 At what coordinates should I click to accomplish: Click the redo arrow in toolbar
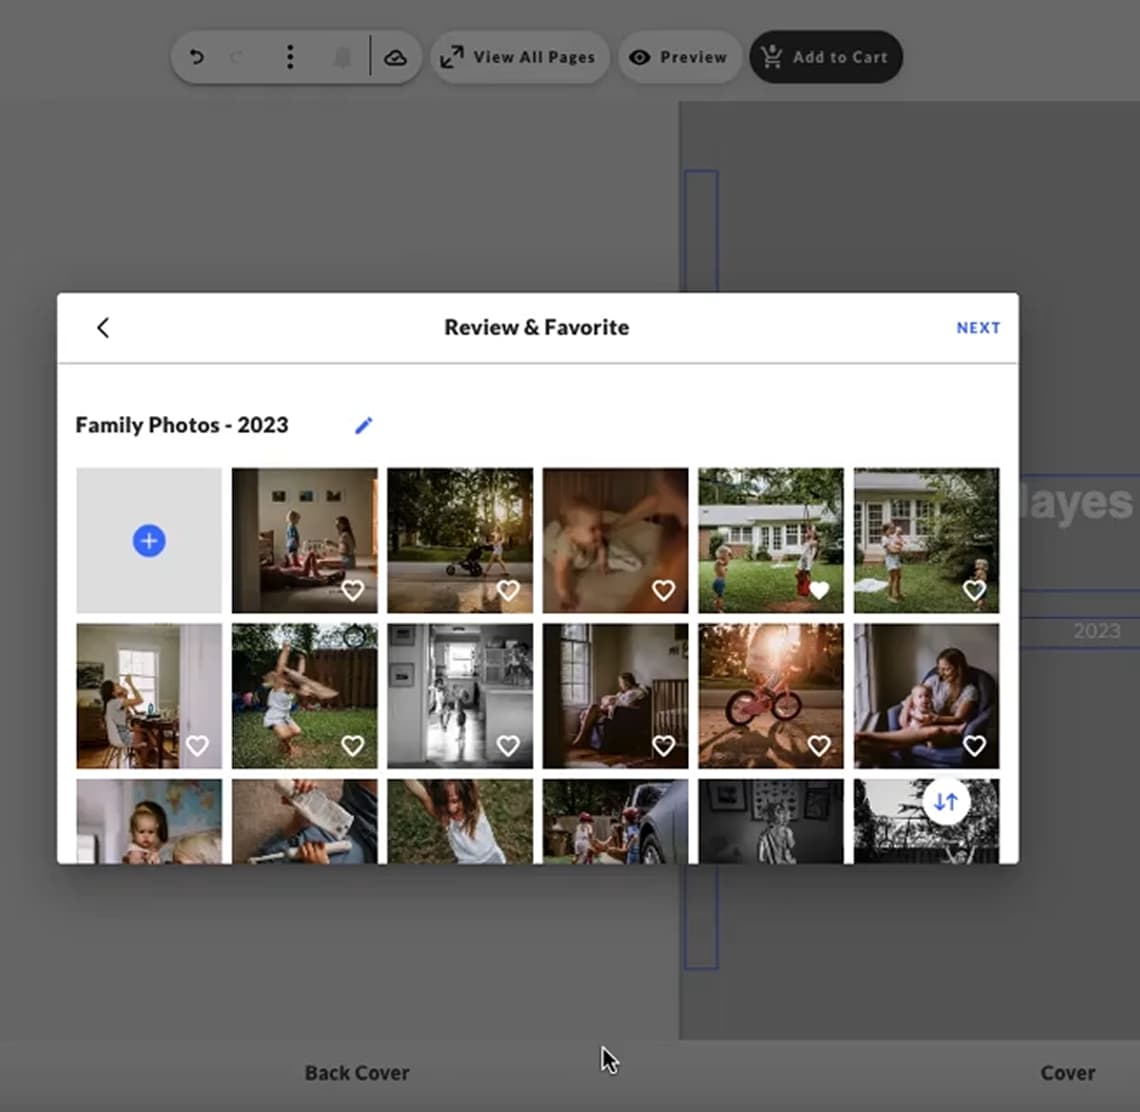click(237, 57)
